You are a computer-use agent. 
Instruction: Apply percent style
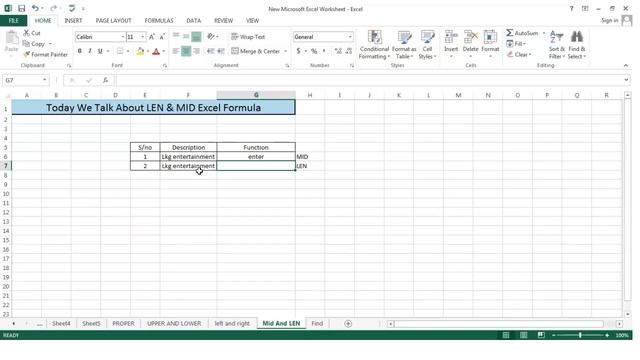[x=314, y=51]
